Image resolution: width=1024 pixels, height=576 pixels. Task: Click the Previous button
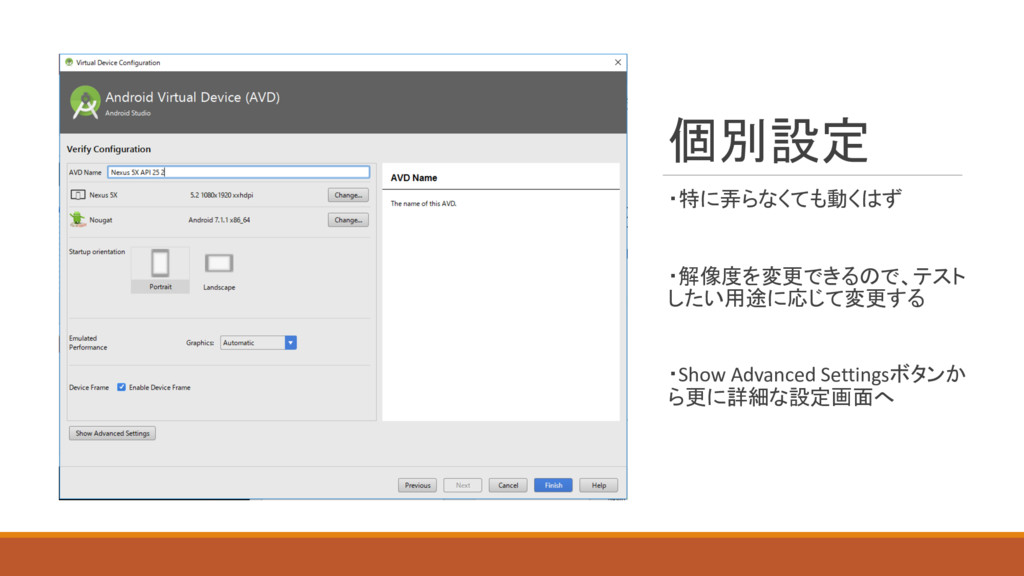pyautogui.click(x=417, y=485)
